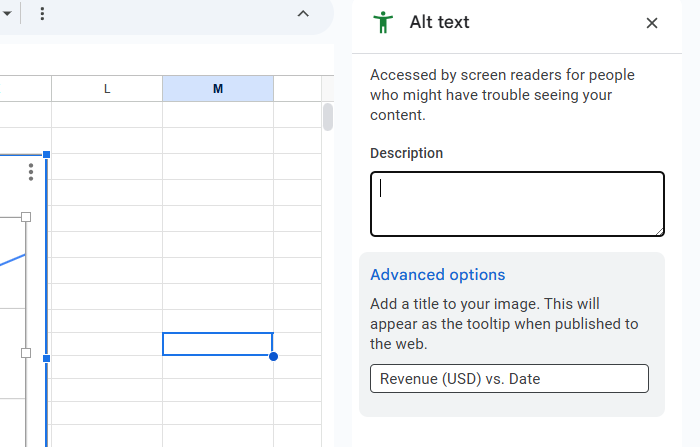Select the column L header
Screen dimensions: 700x447
pyautogui.click(x=107, y=89)
